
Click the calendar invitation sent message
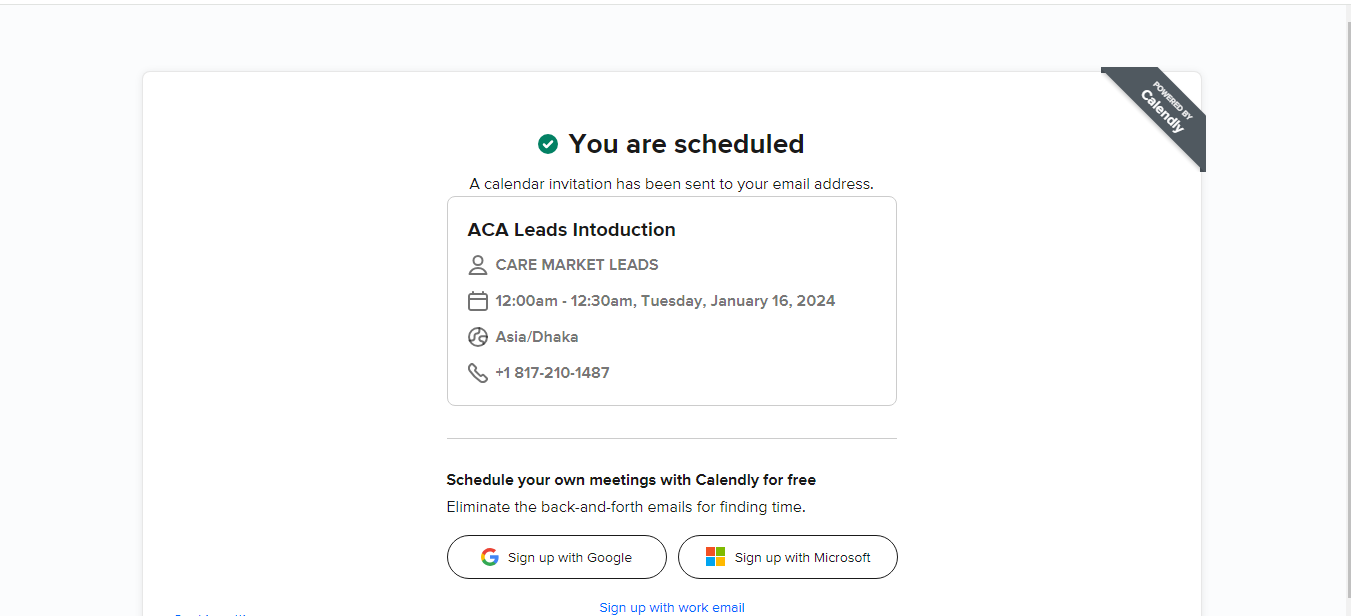click(672, 184)
